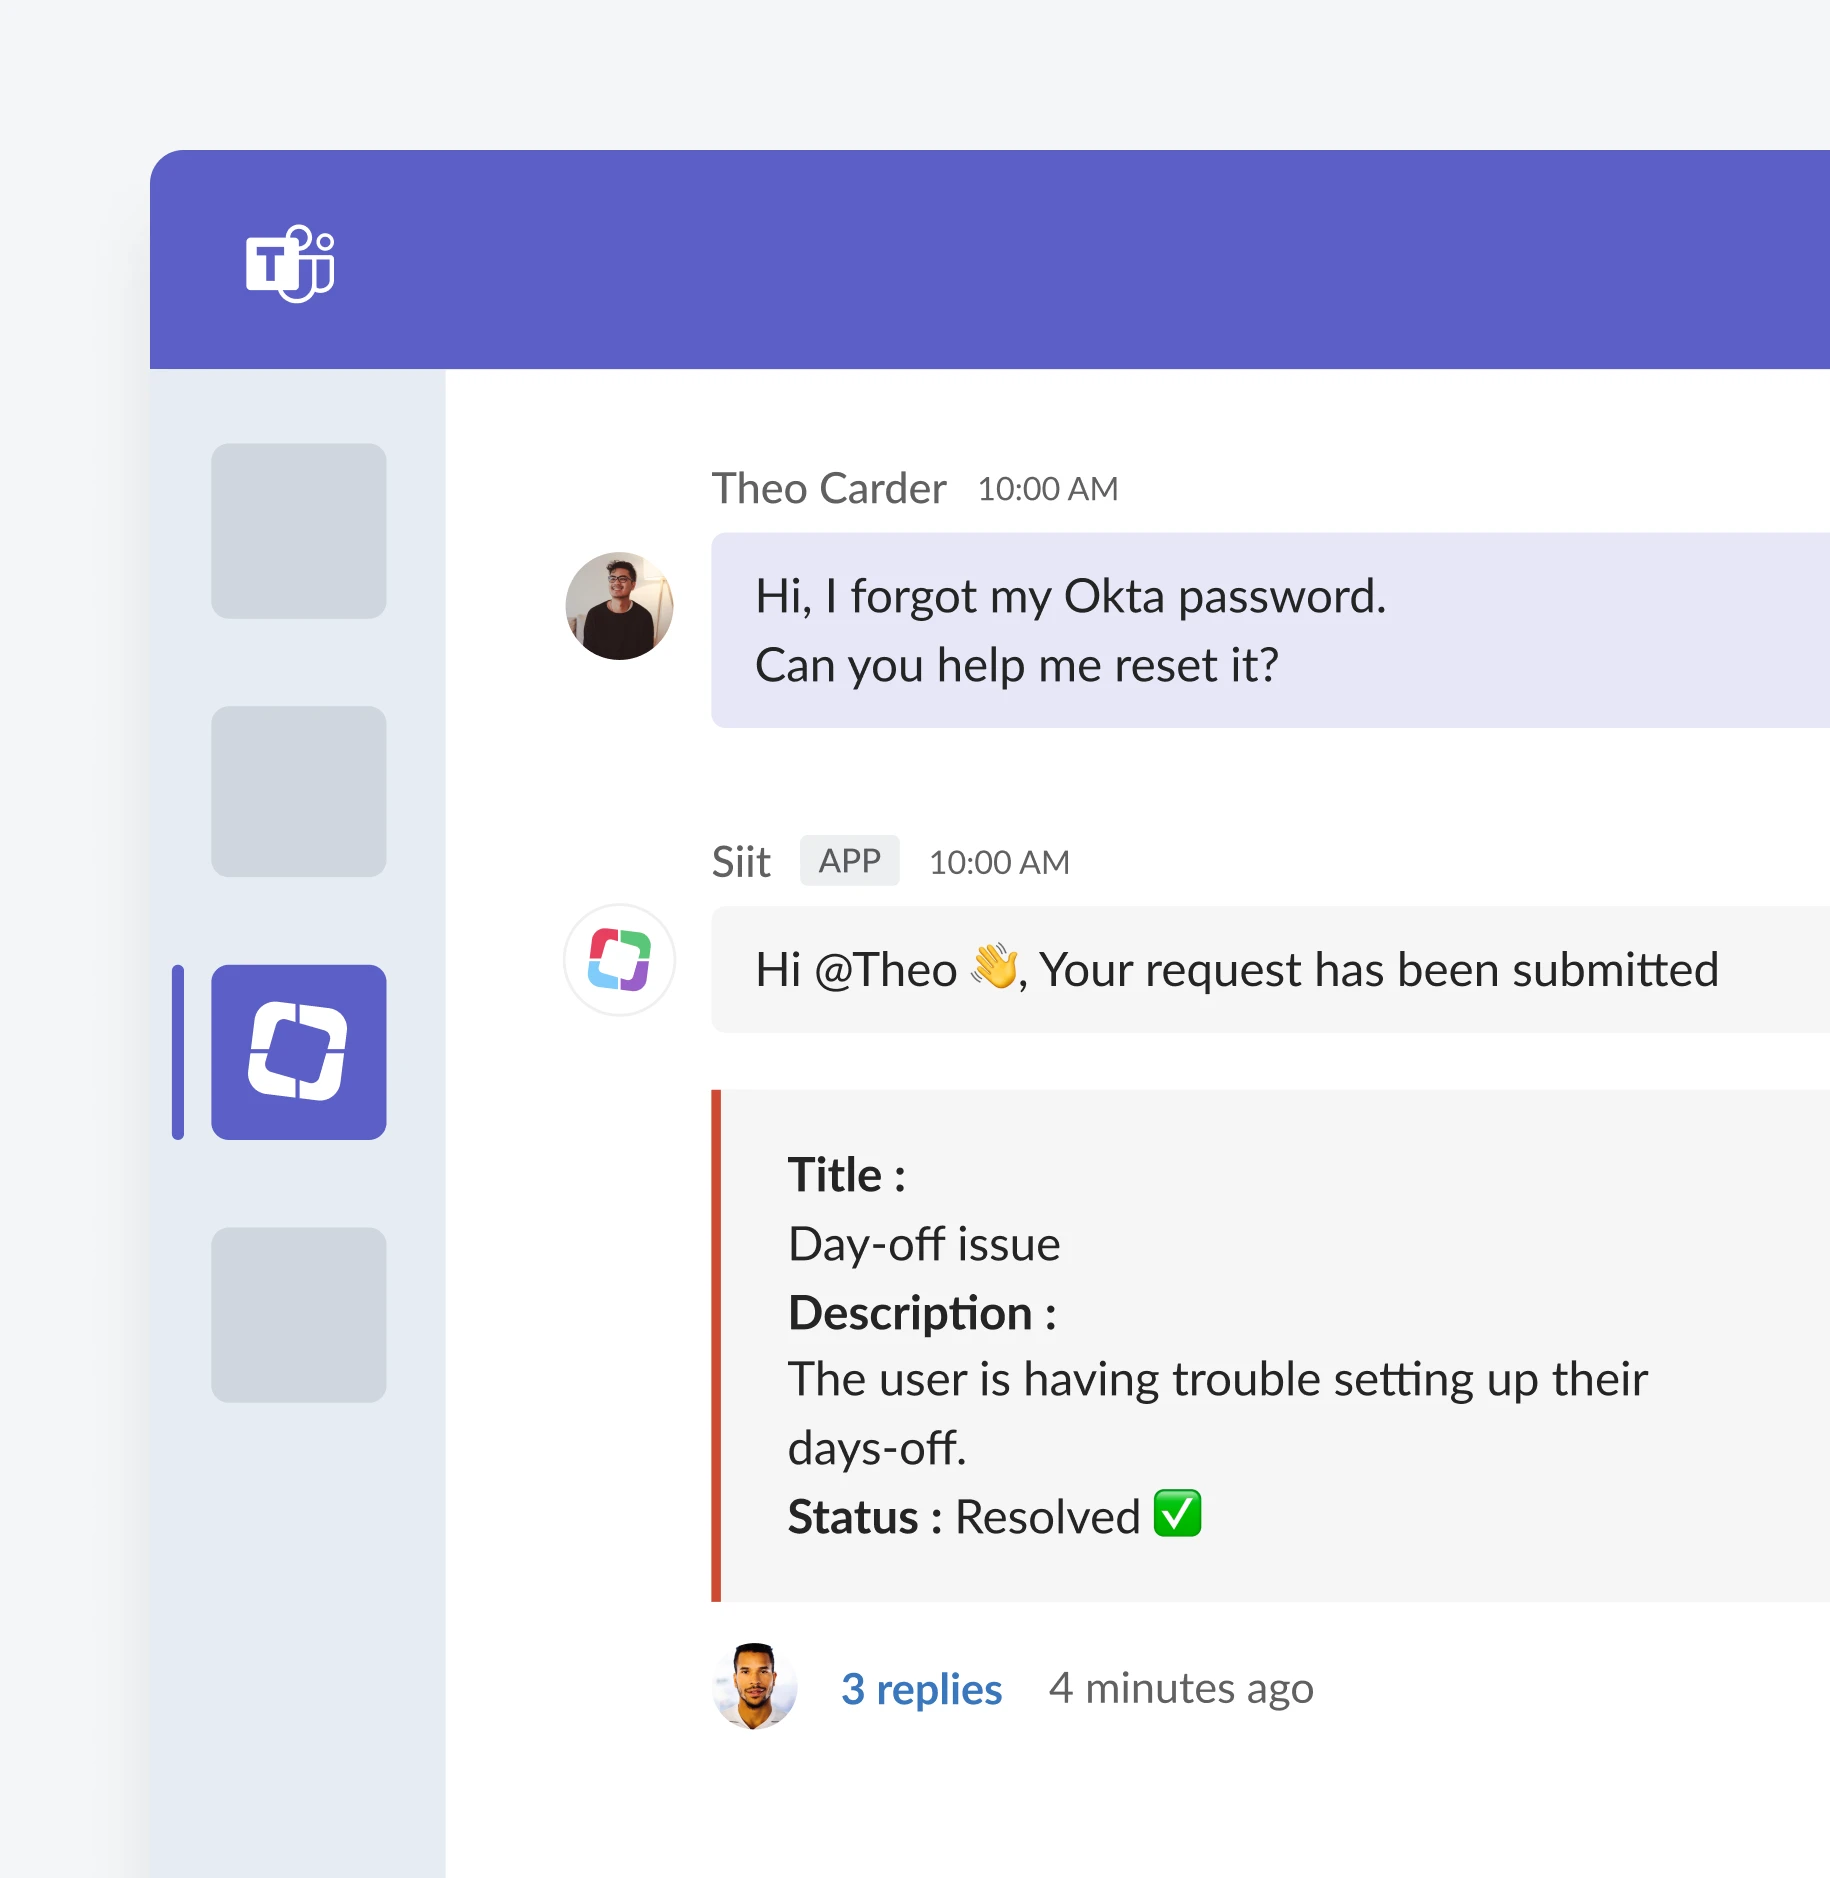1830x1878 pixels.
Task: Click the purple active-app indicator strip
Action: pos(178,1051)
